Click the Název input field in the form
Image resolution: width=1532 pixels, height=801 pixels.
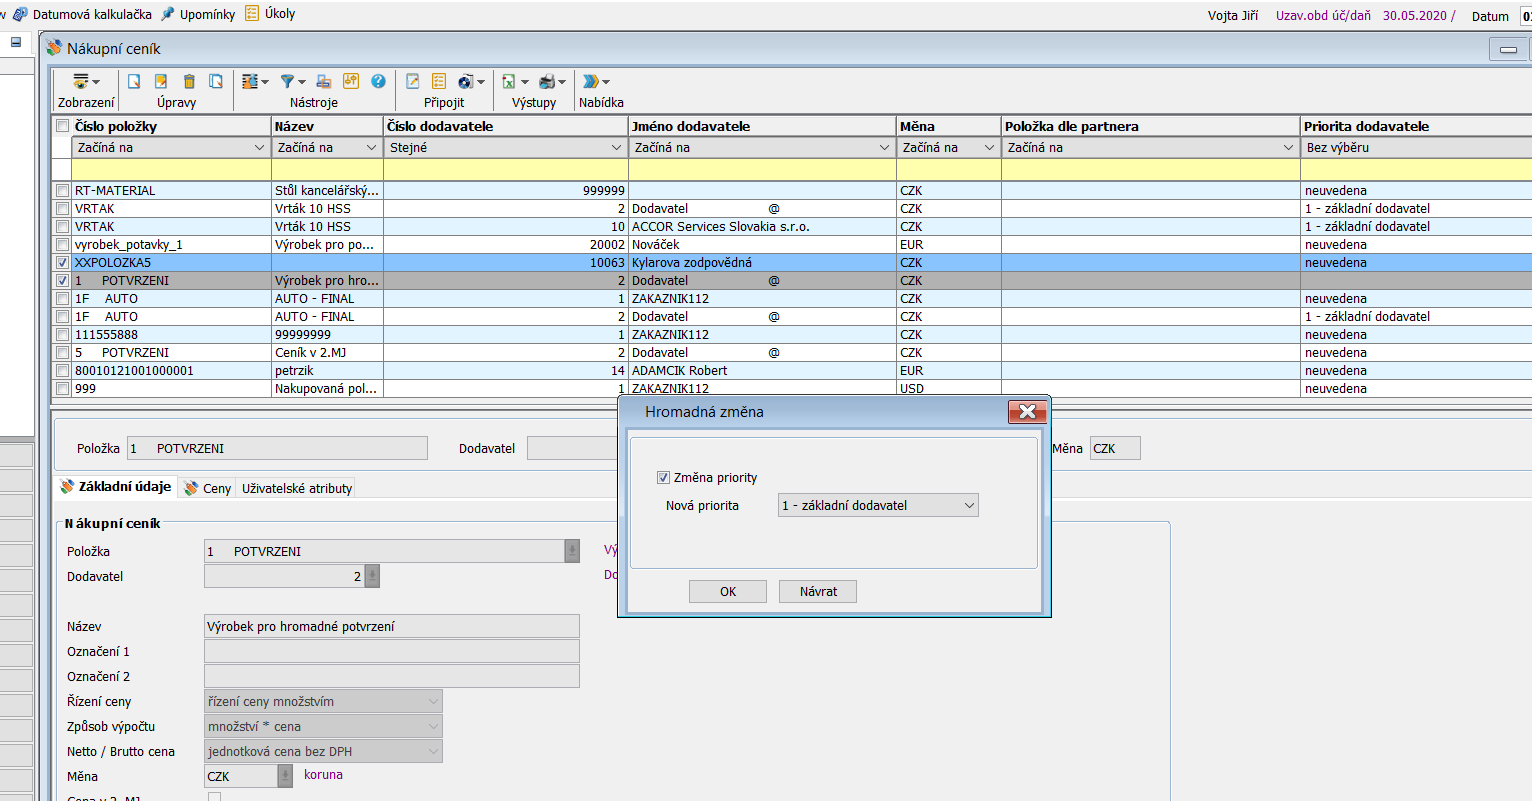coord(391,627)
